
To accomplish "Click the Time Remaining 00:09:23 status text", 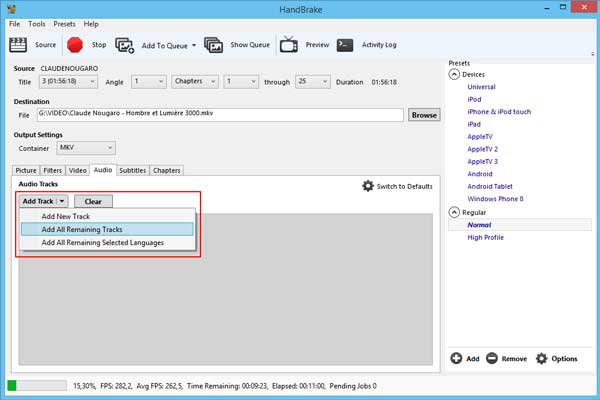I will pos(227,386).
